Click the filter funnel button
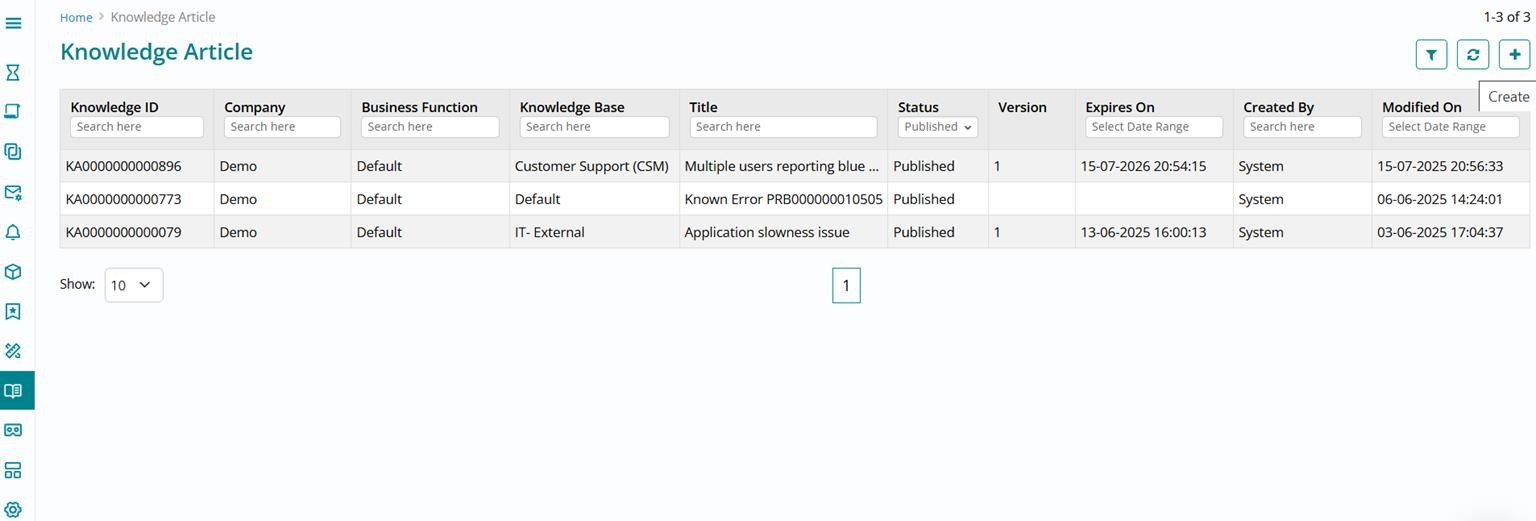1536x521 pixels. coord(1431,55)
